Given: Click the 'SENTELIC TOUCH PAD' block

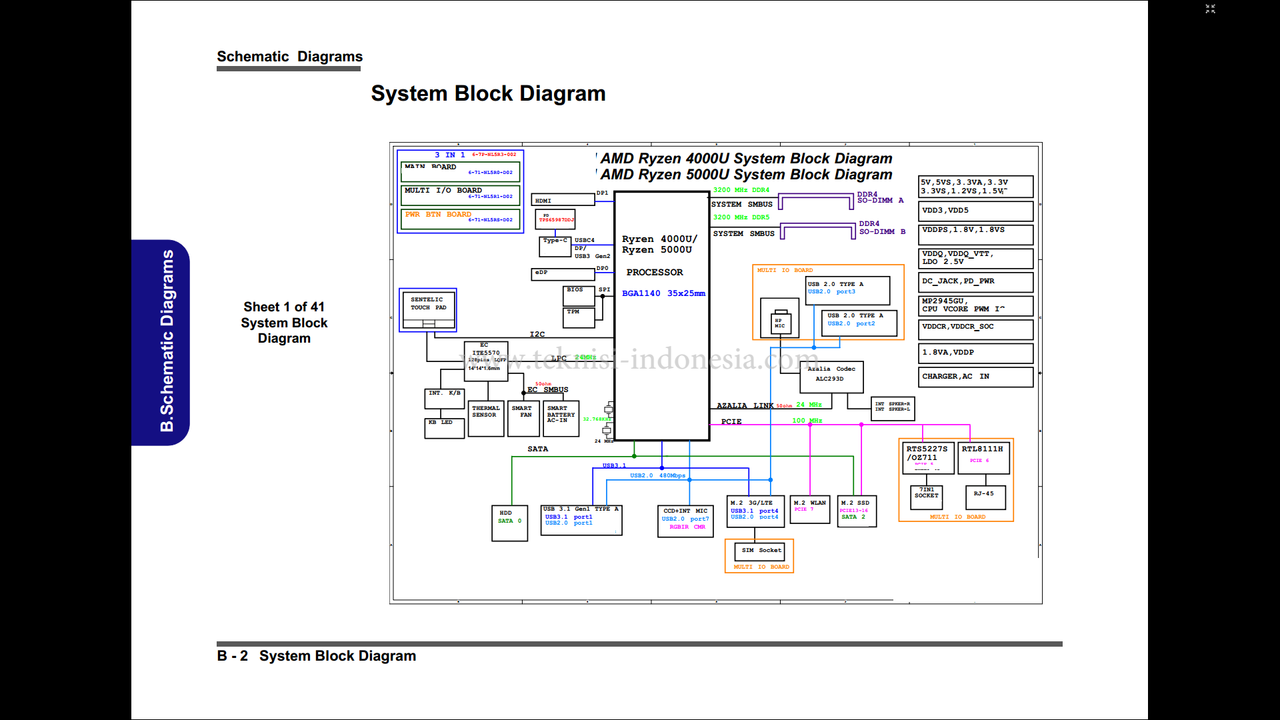Looking at the screenshot, I should point(428,309).
